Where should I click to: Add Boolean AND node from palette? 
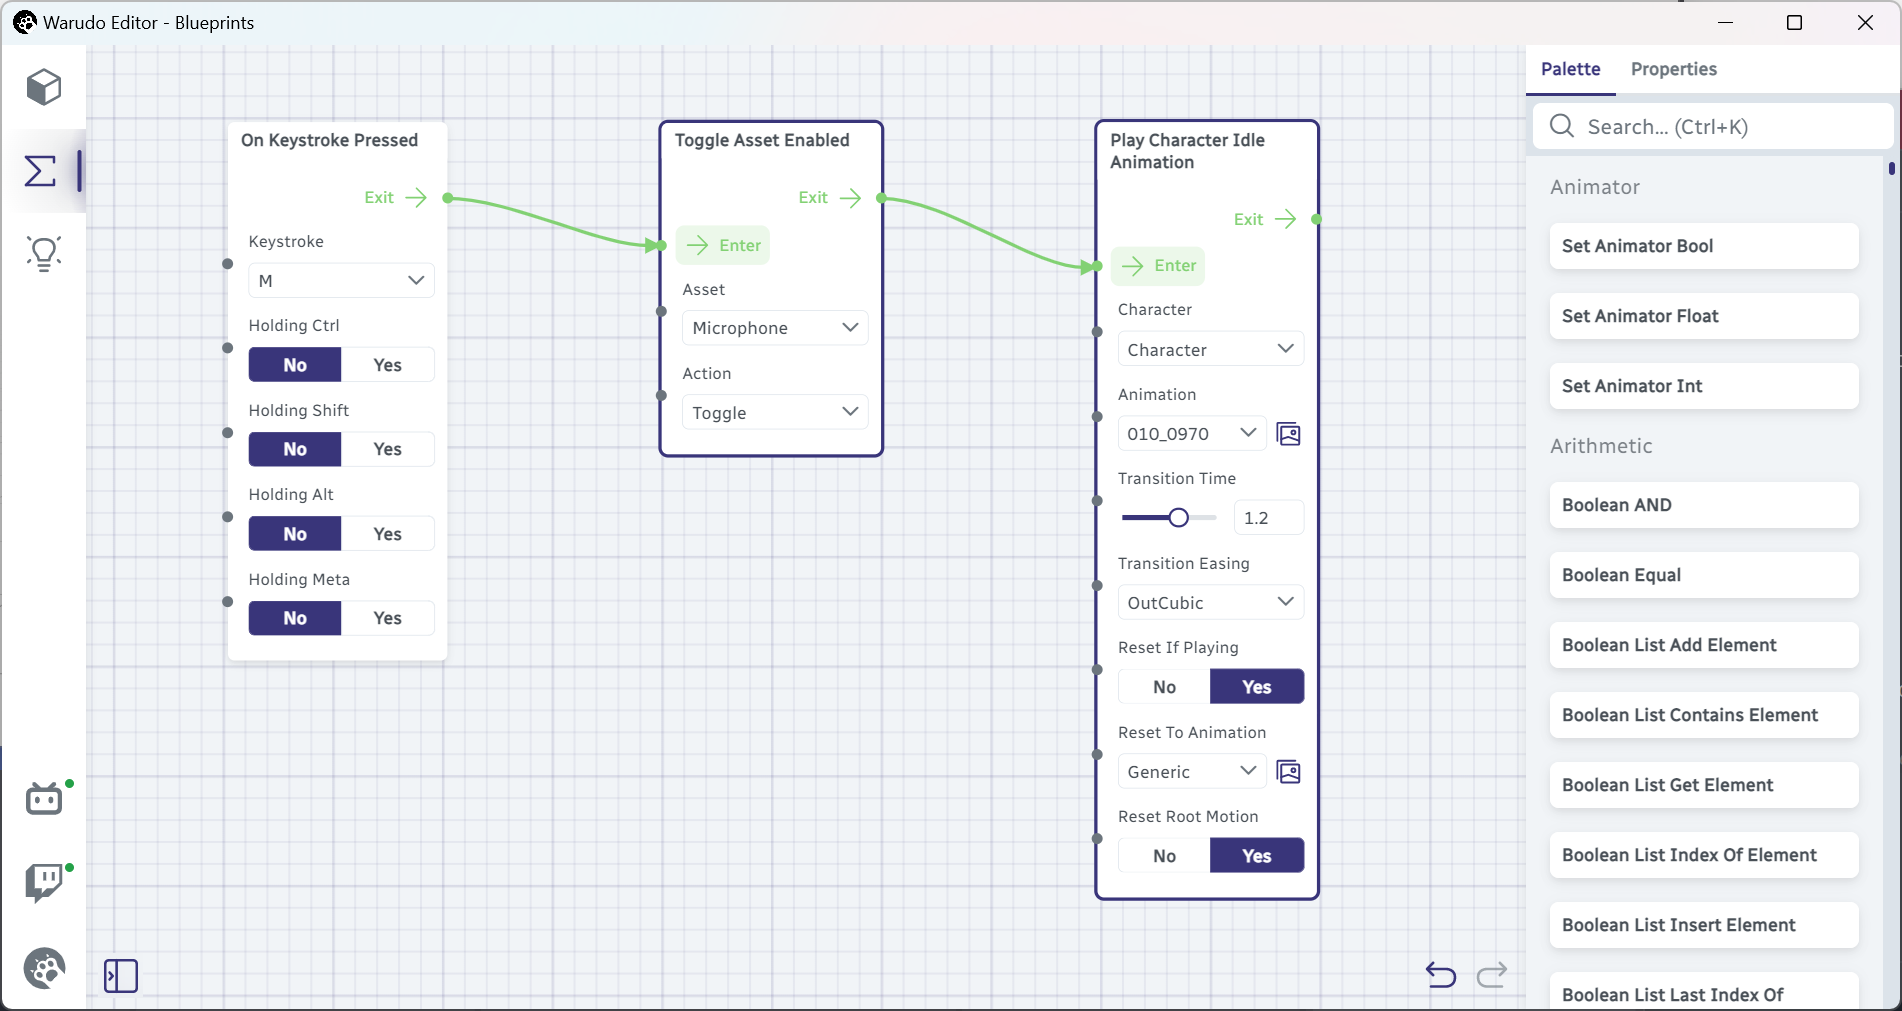1704,505
